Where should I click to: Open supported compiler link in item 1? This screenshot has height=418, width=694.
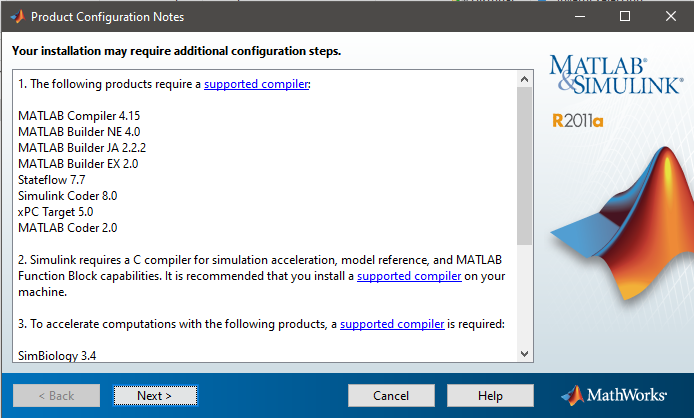[x=256, y=84]
